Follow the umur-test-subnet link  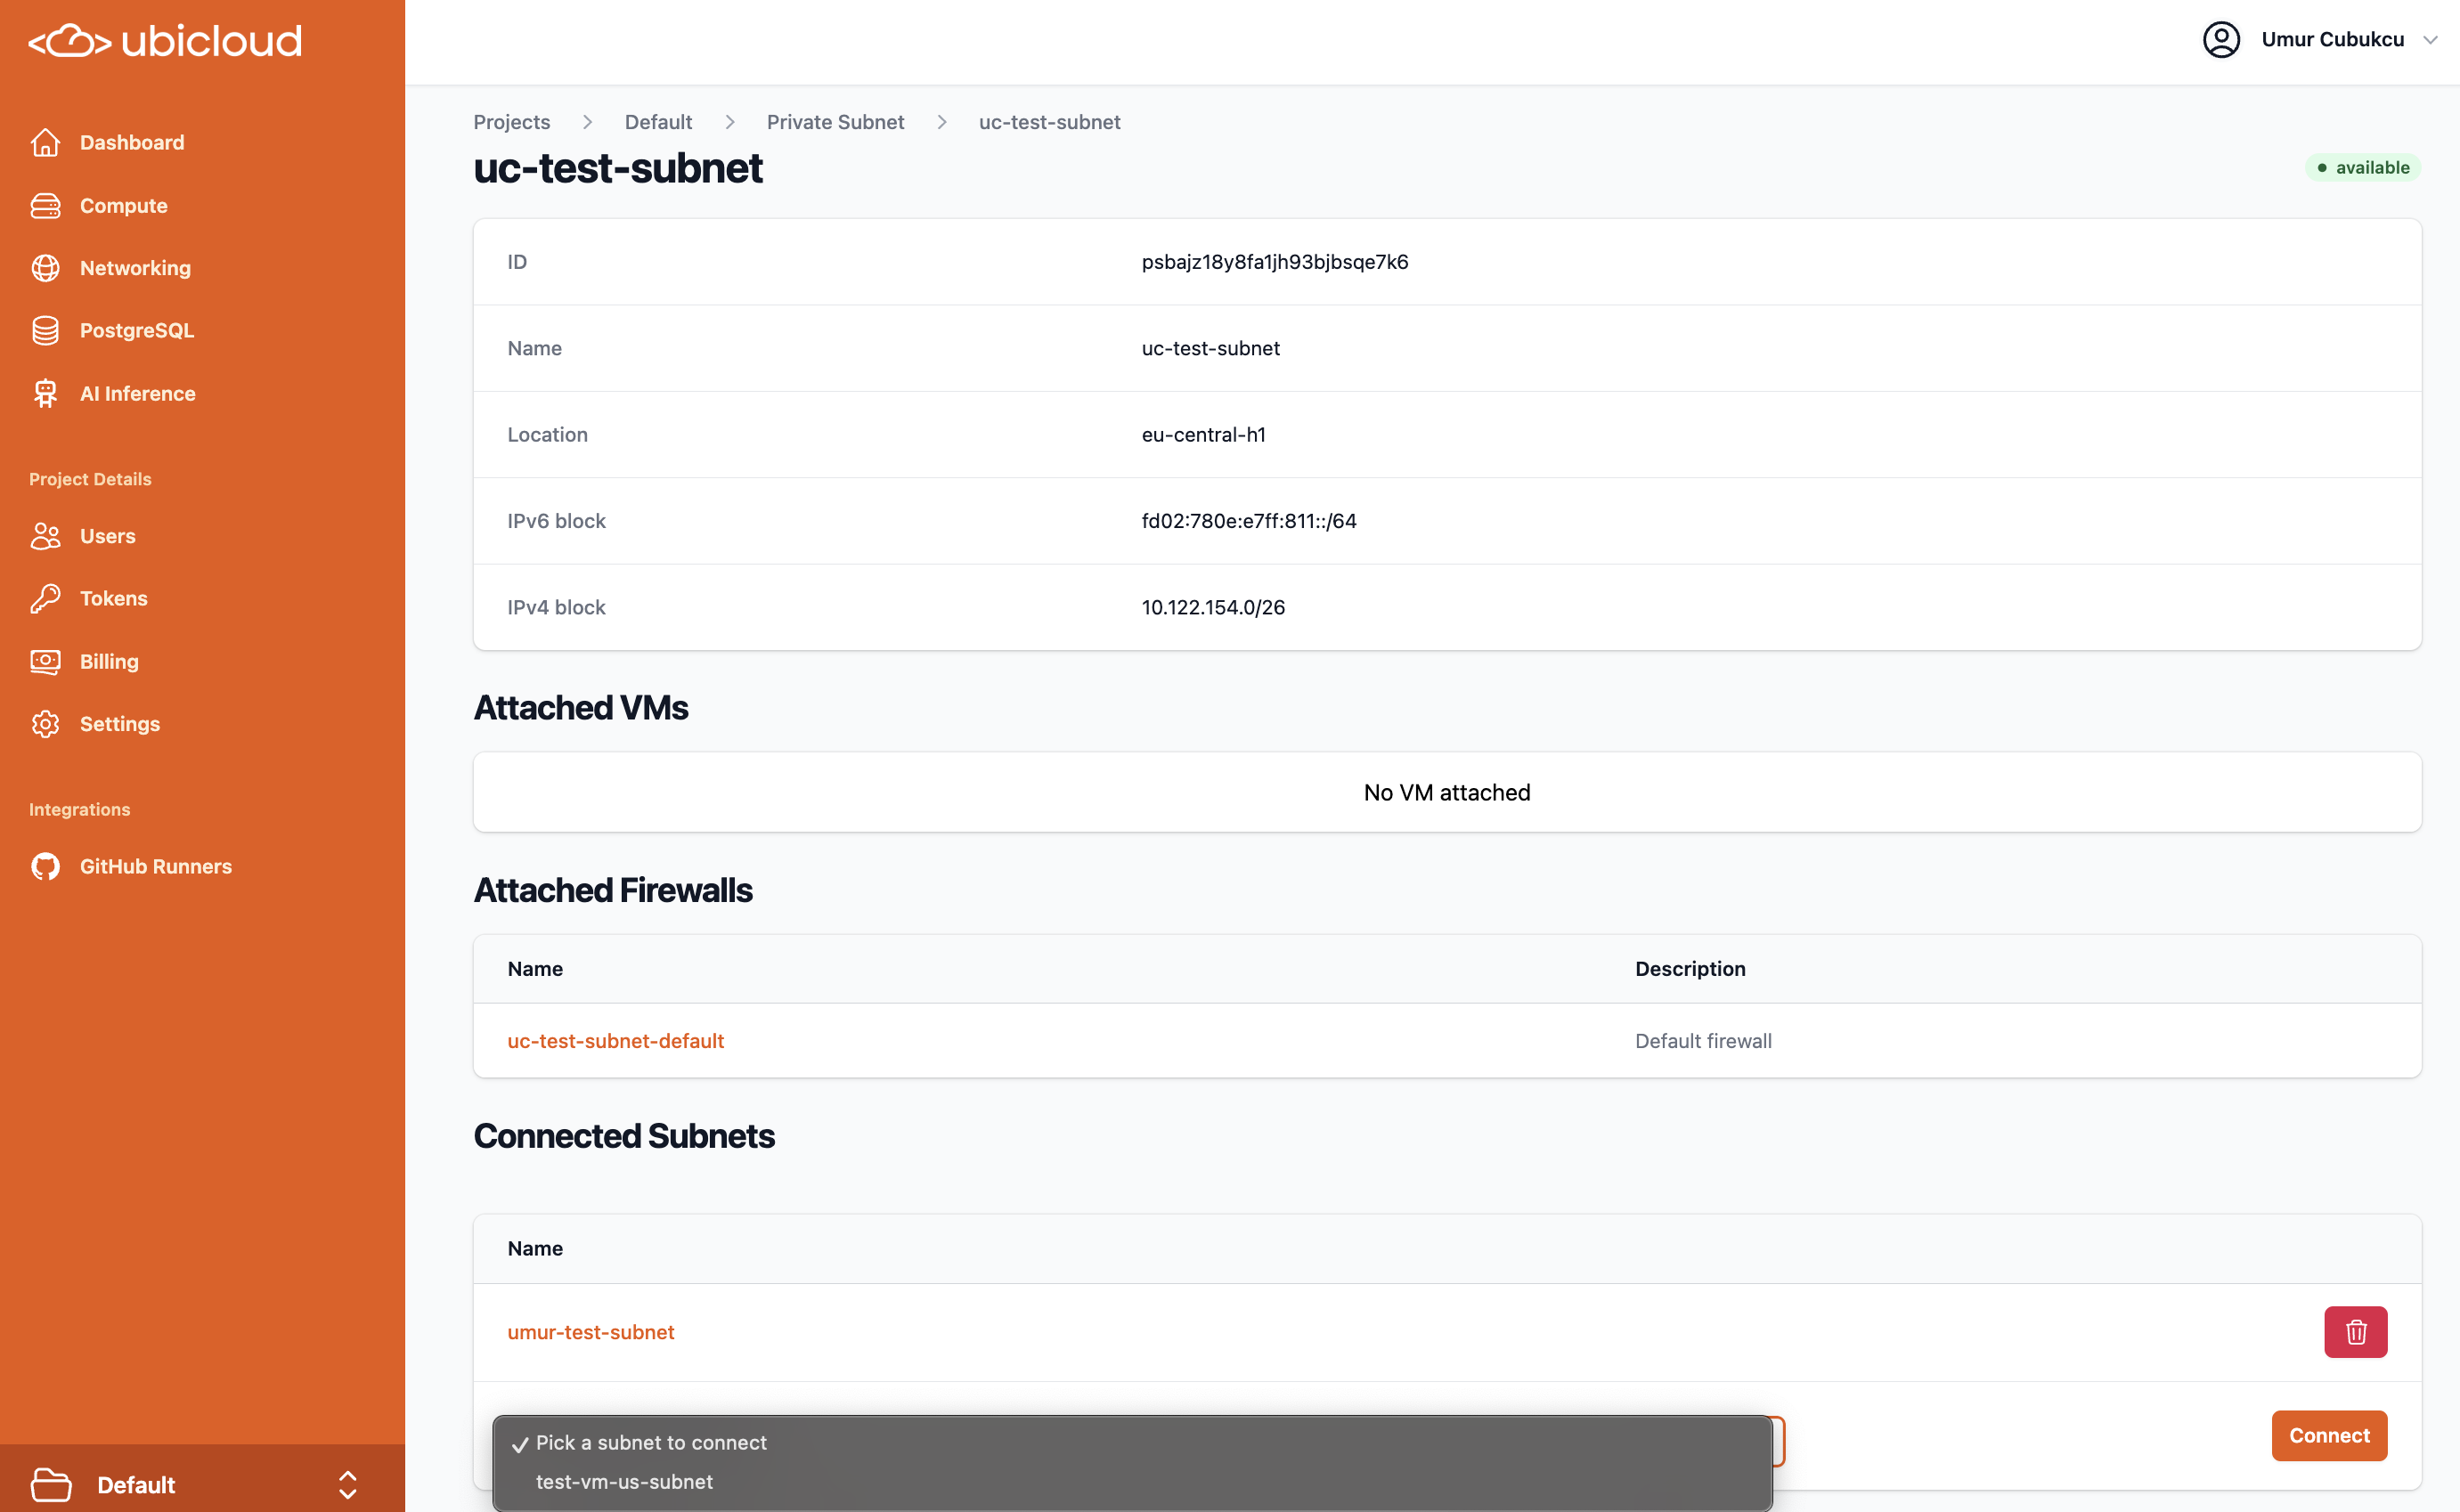(x=590, y=1332)
